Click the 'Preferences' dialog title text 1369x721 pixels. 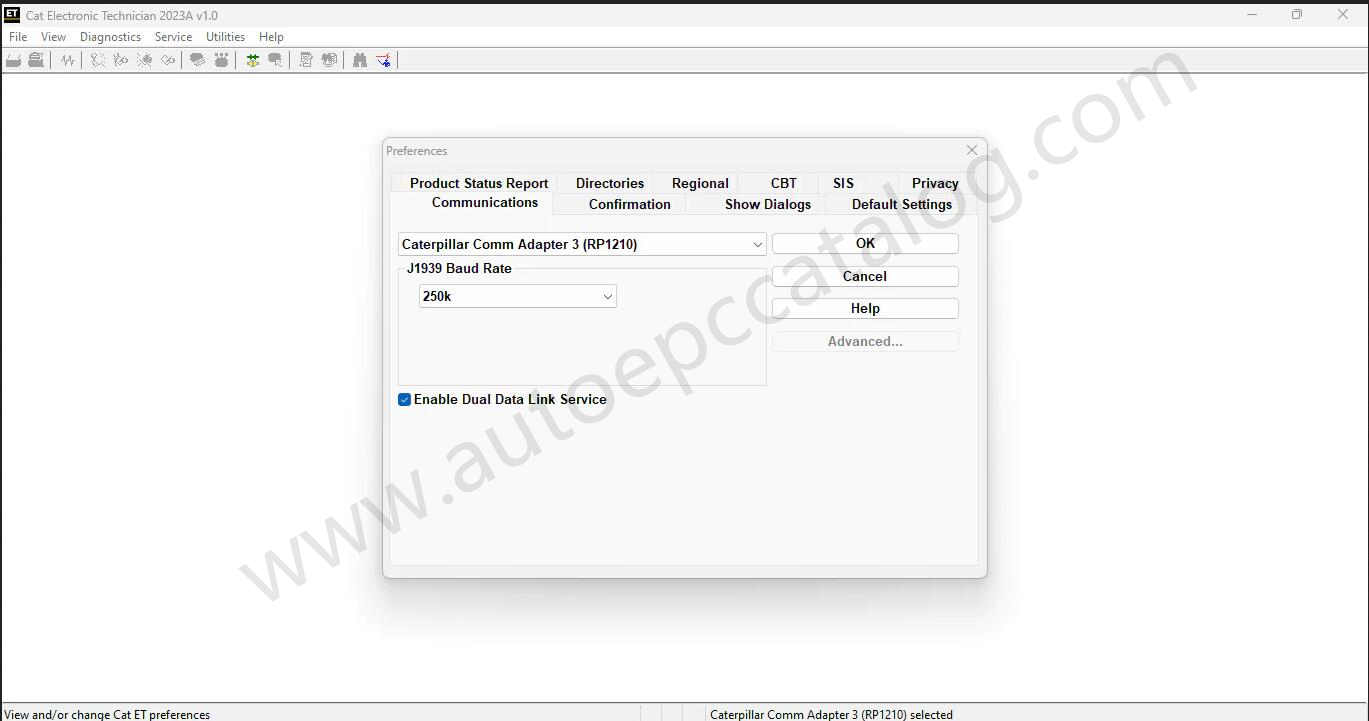(417, 151)
